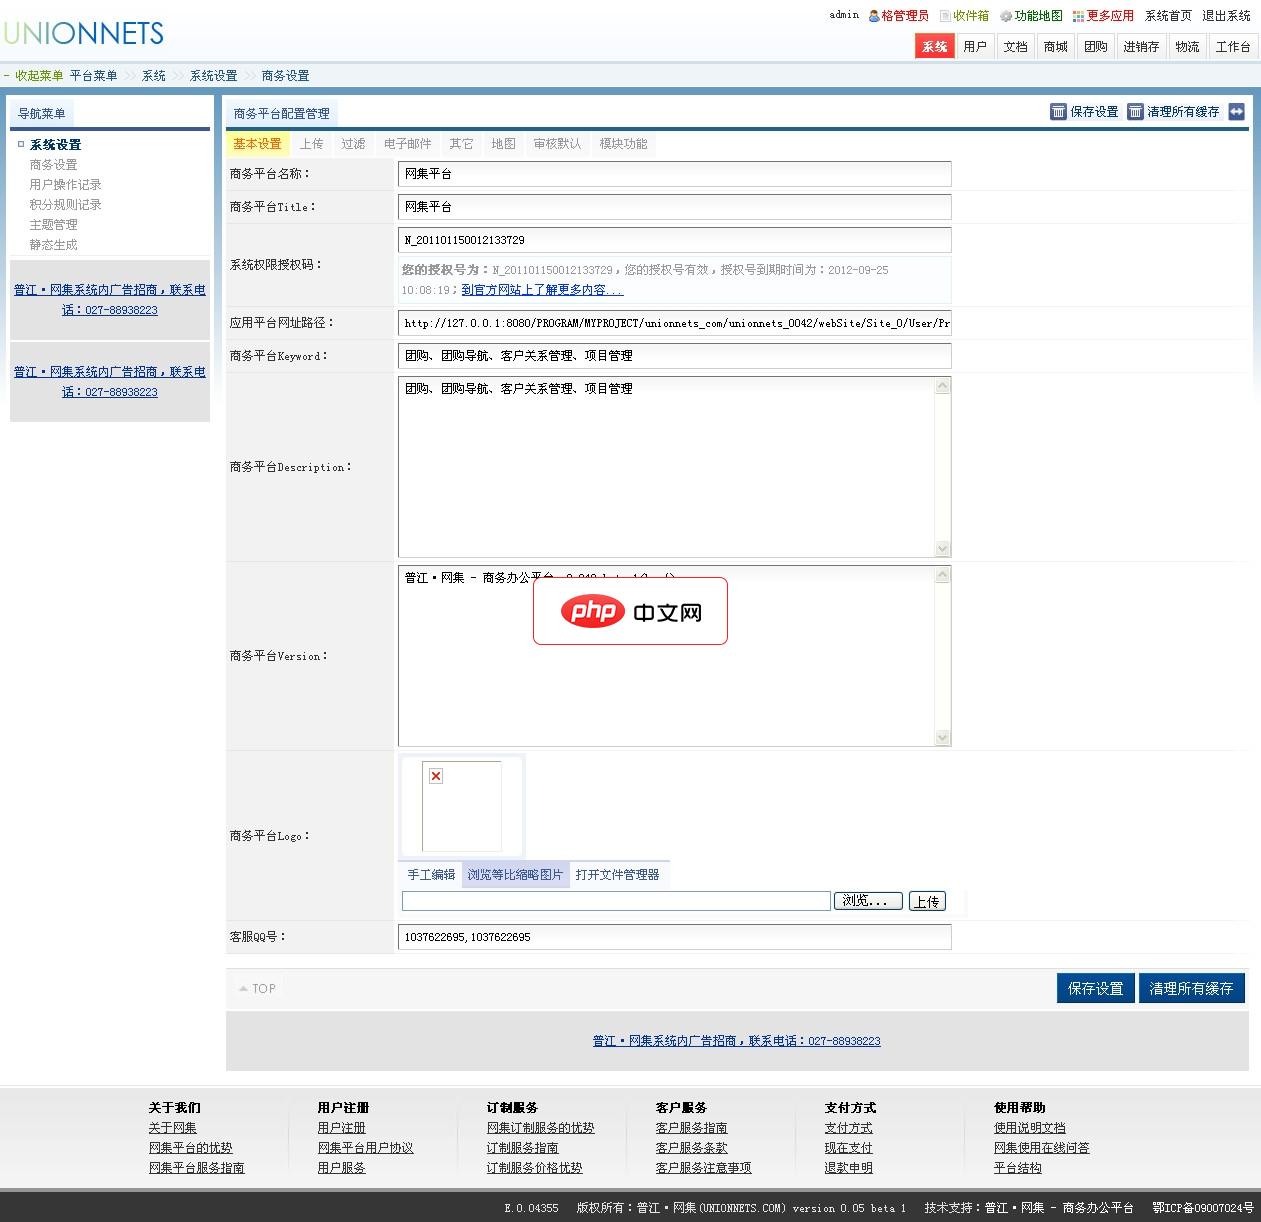Image resolution: width=1261 pixels, height=1222 pixels.
Task: Click the 管理员 user avatar icon
Action: (x=874, y=16)
